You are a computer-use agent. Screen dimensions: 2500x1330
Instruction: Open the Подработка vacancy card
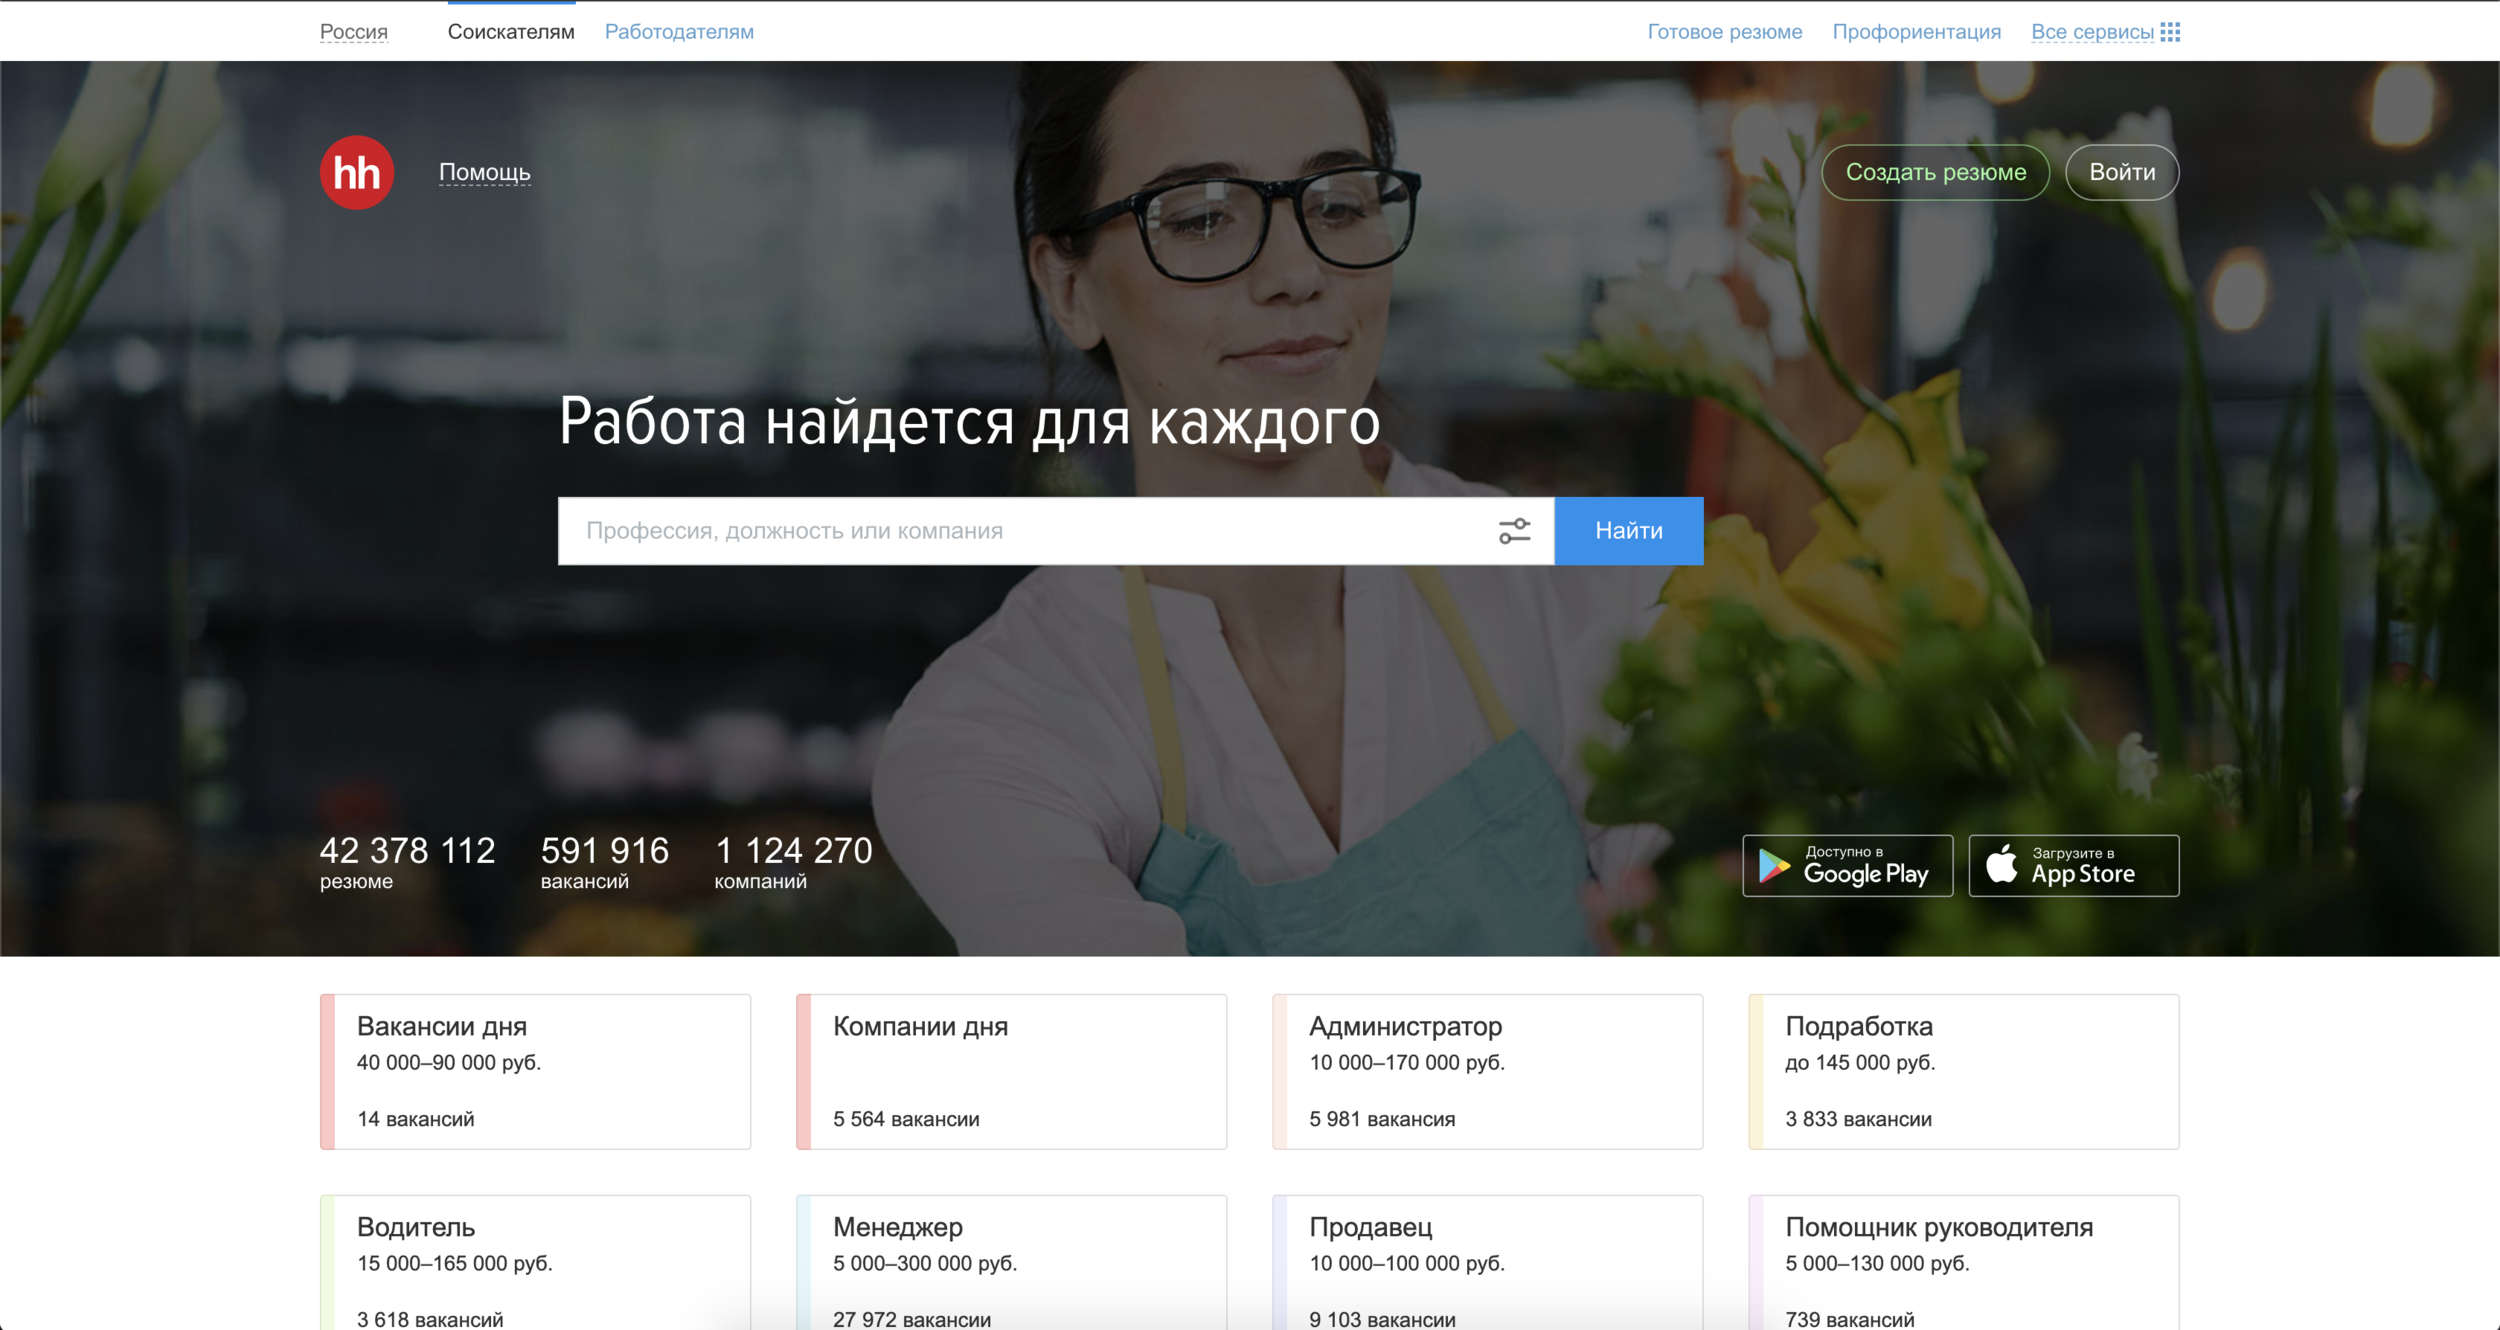coord(1964,1071)
